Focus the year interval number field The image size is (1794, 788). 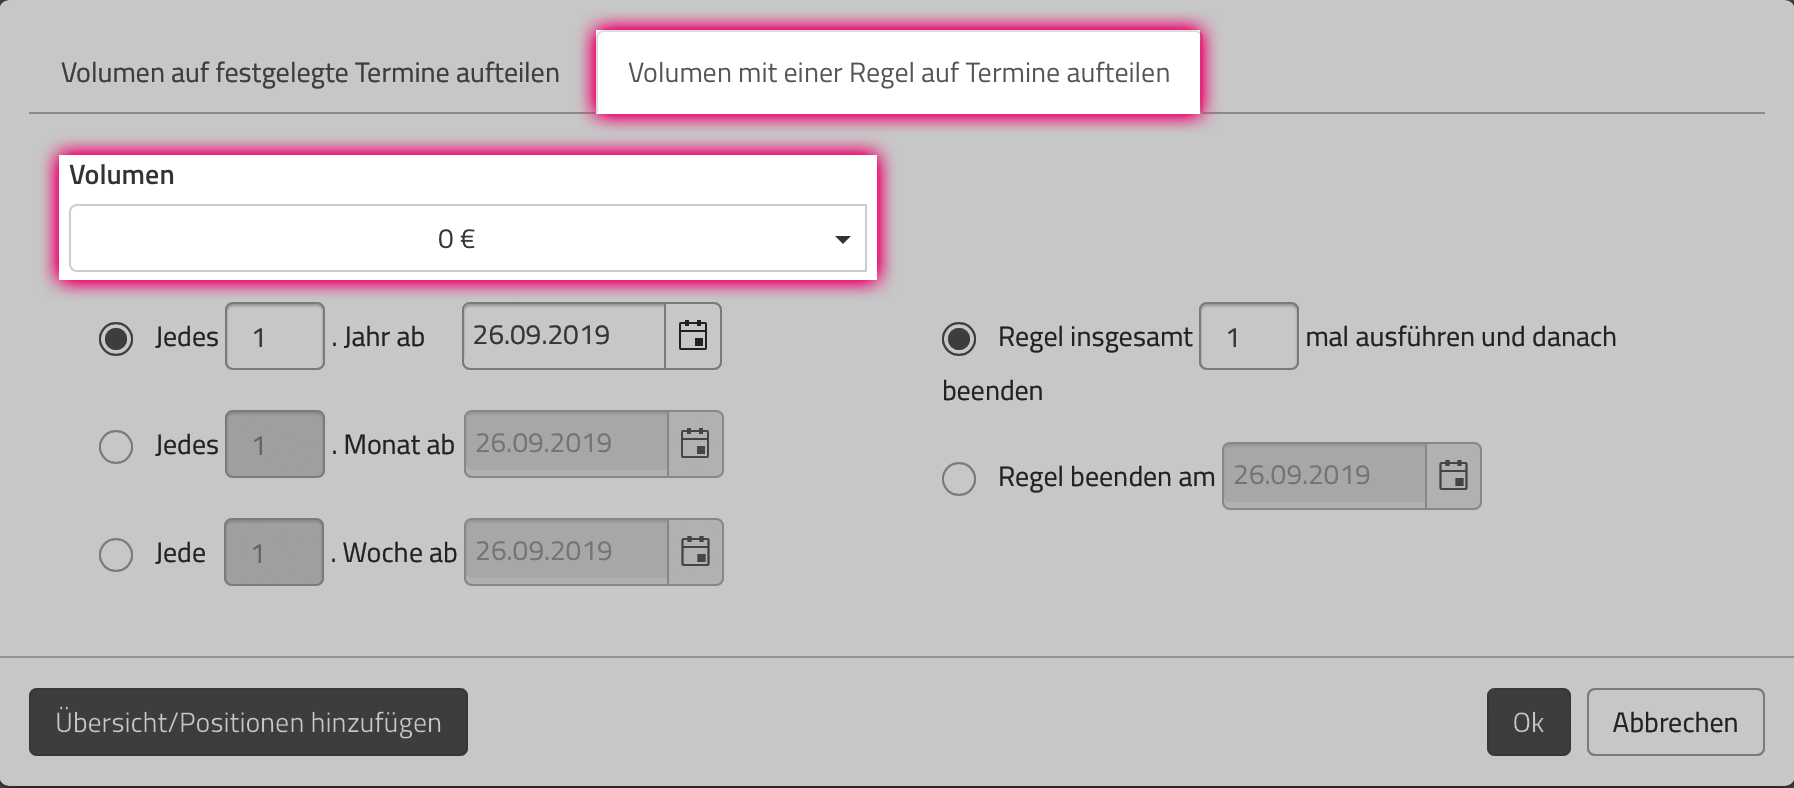coord(275,336)
